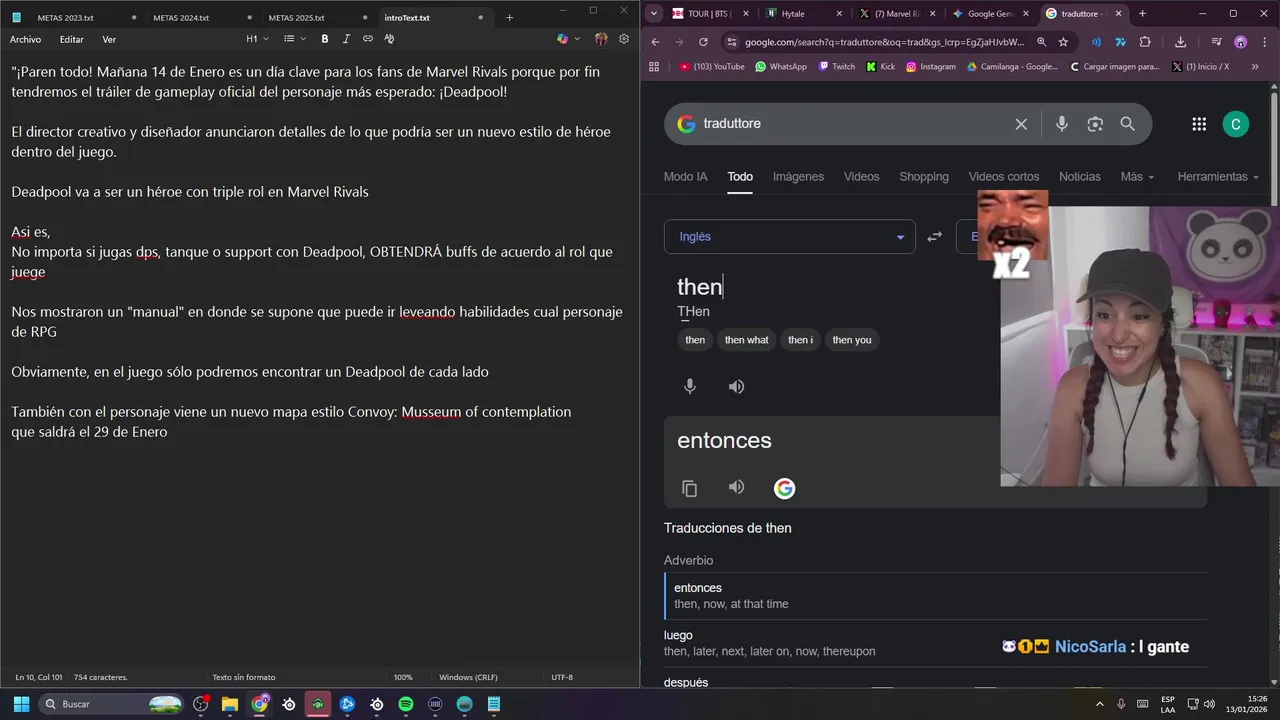Show hidden system tray icons
The image size is (1280, 720).
[1100, 704]
